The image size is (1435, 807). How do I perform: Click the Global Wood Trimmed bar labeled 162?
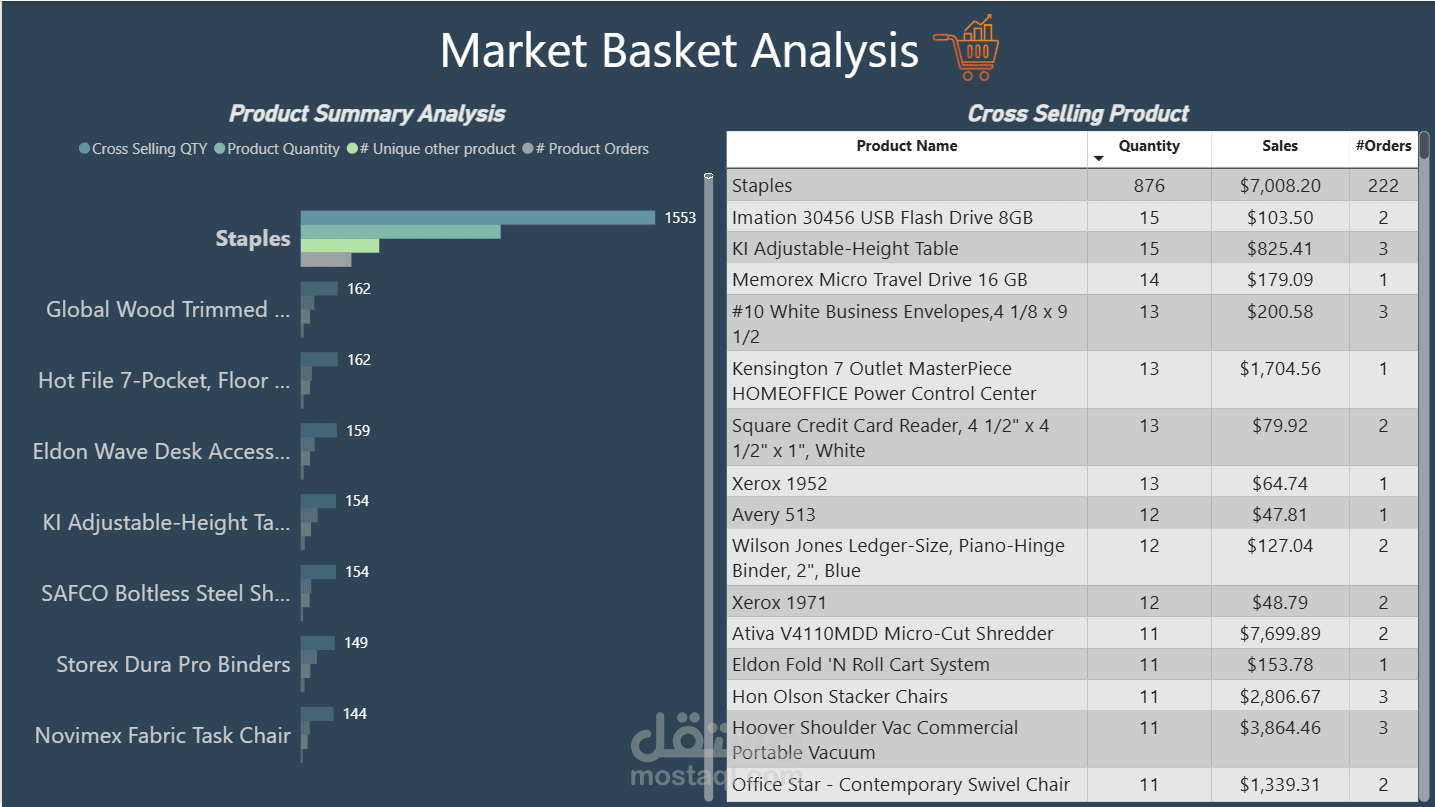coord(320,289)
